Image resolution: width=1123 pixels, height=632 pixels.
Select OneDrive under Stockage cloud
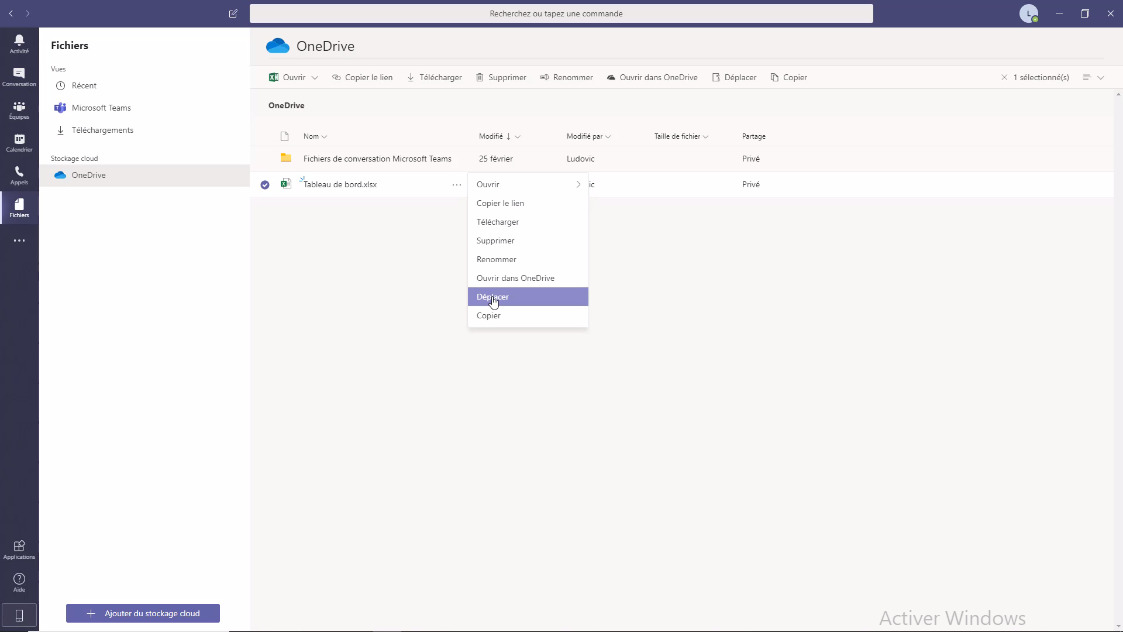[144, 176]
